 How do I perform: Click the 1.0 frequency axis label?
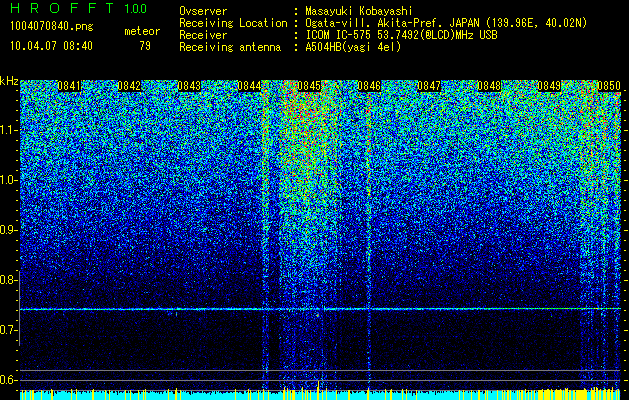8,180
